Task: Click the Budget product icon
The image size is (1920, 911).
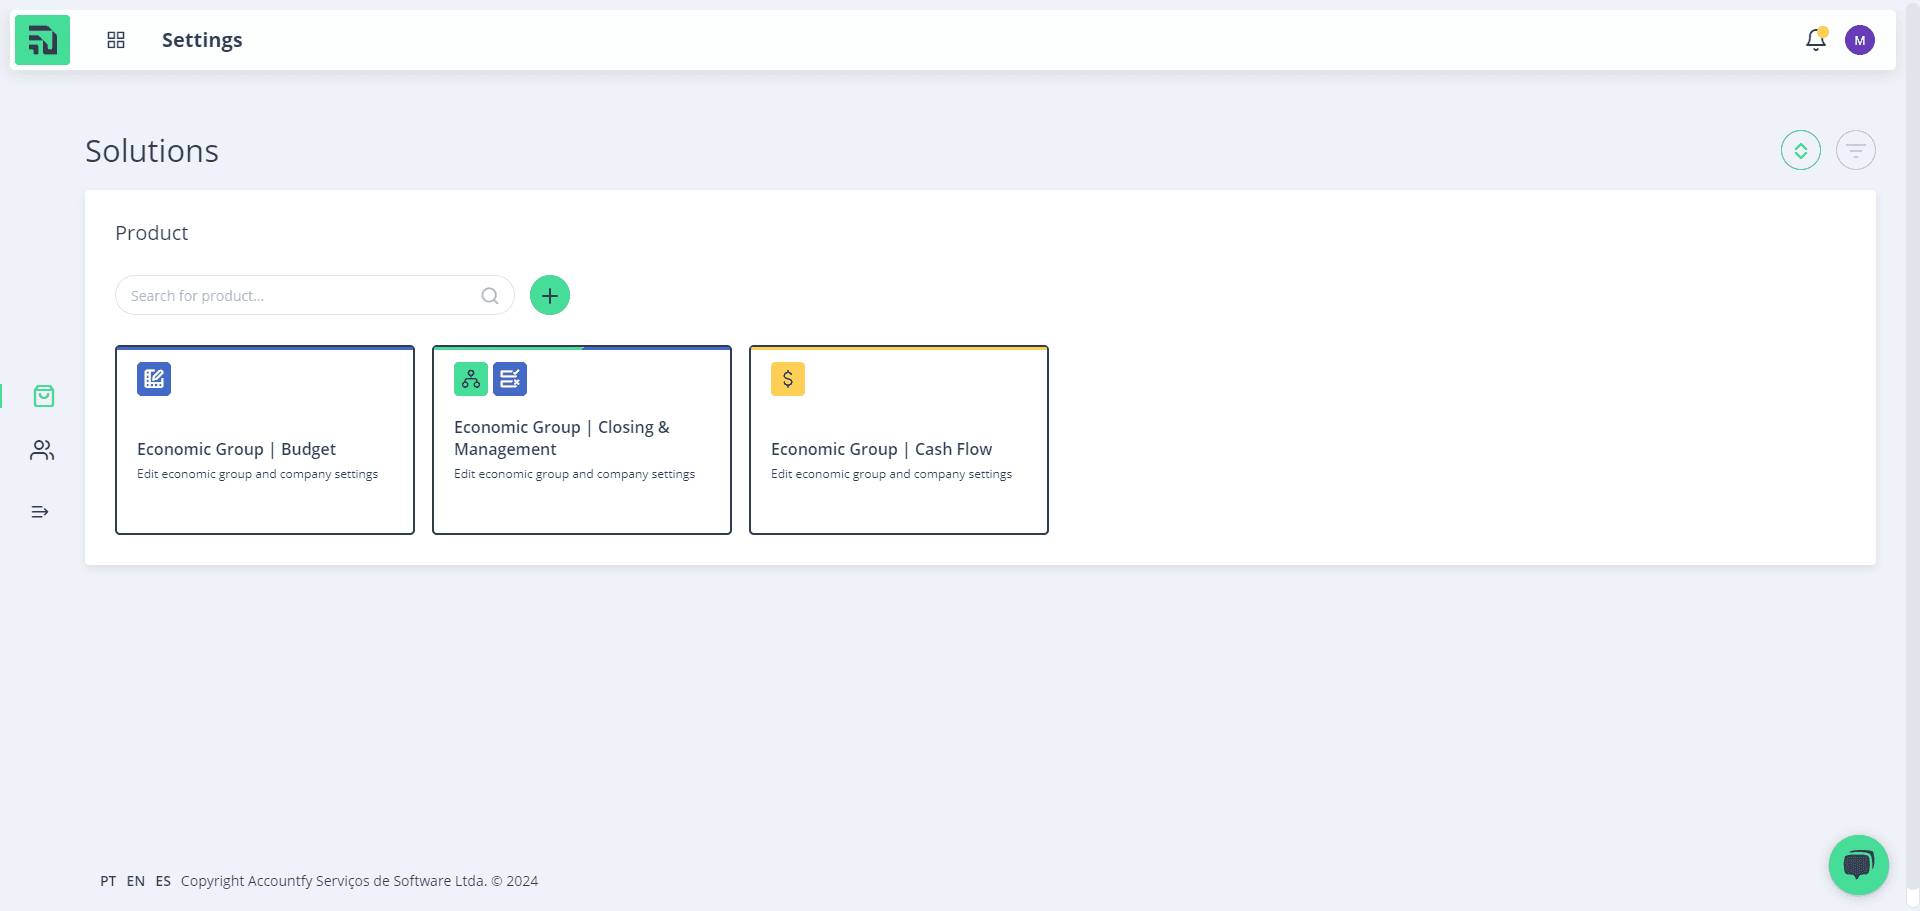Action: [x=154, y=379]
